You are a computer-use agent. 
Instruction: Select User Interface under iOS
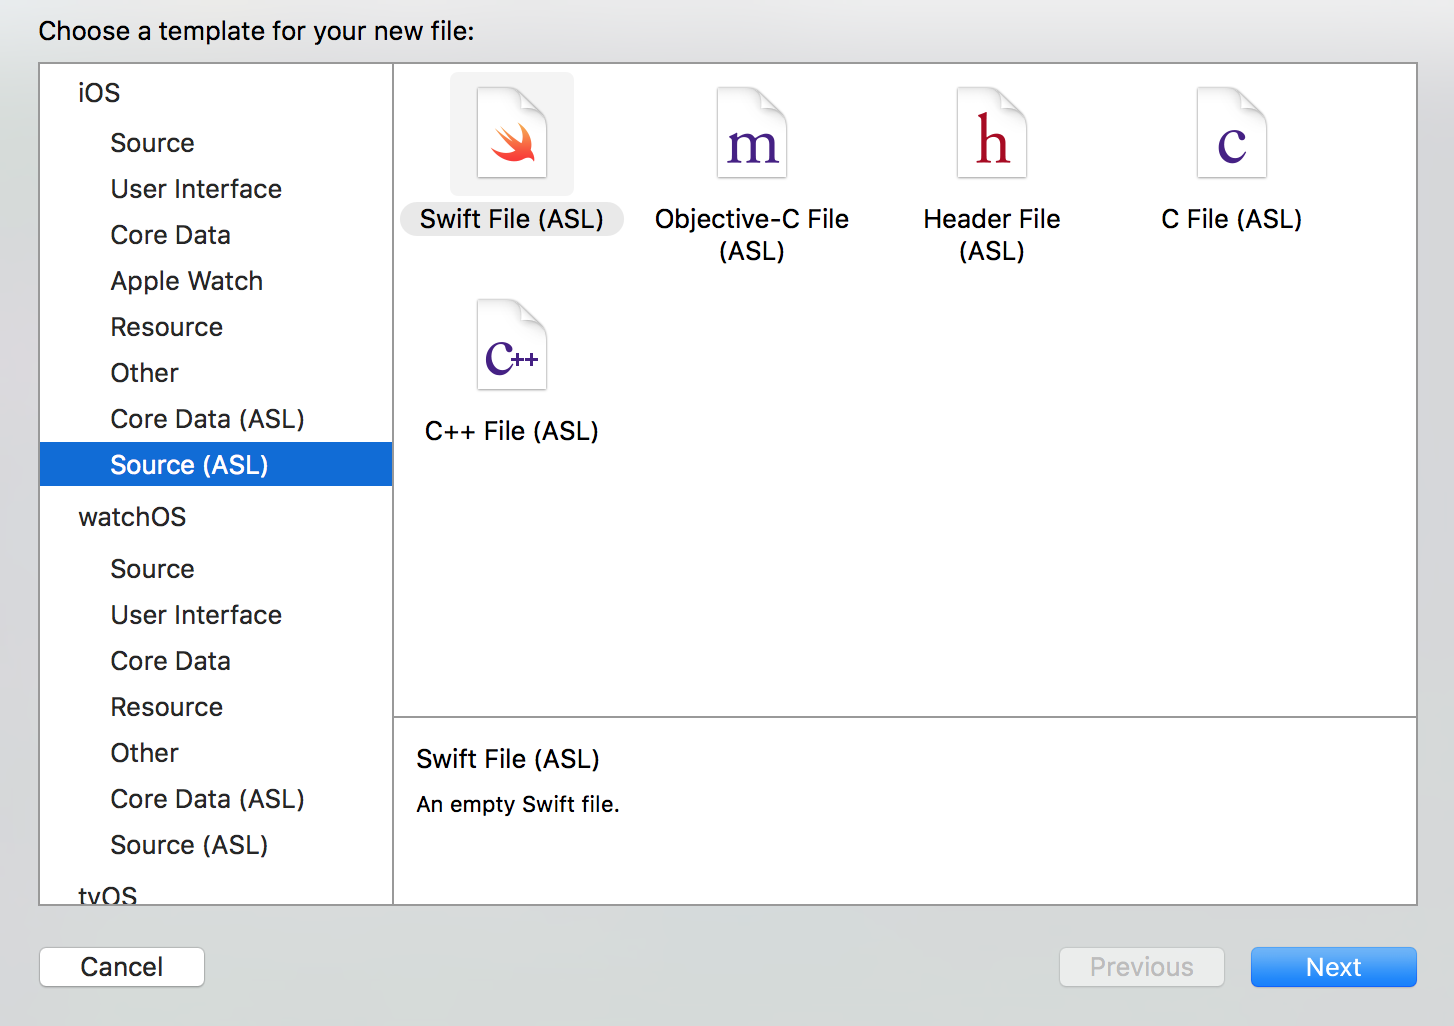coord(216,189)
